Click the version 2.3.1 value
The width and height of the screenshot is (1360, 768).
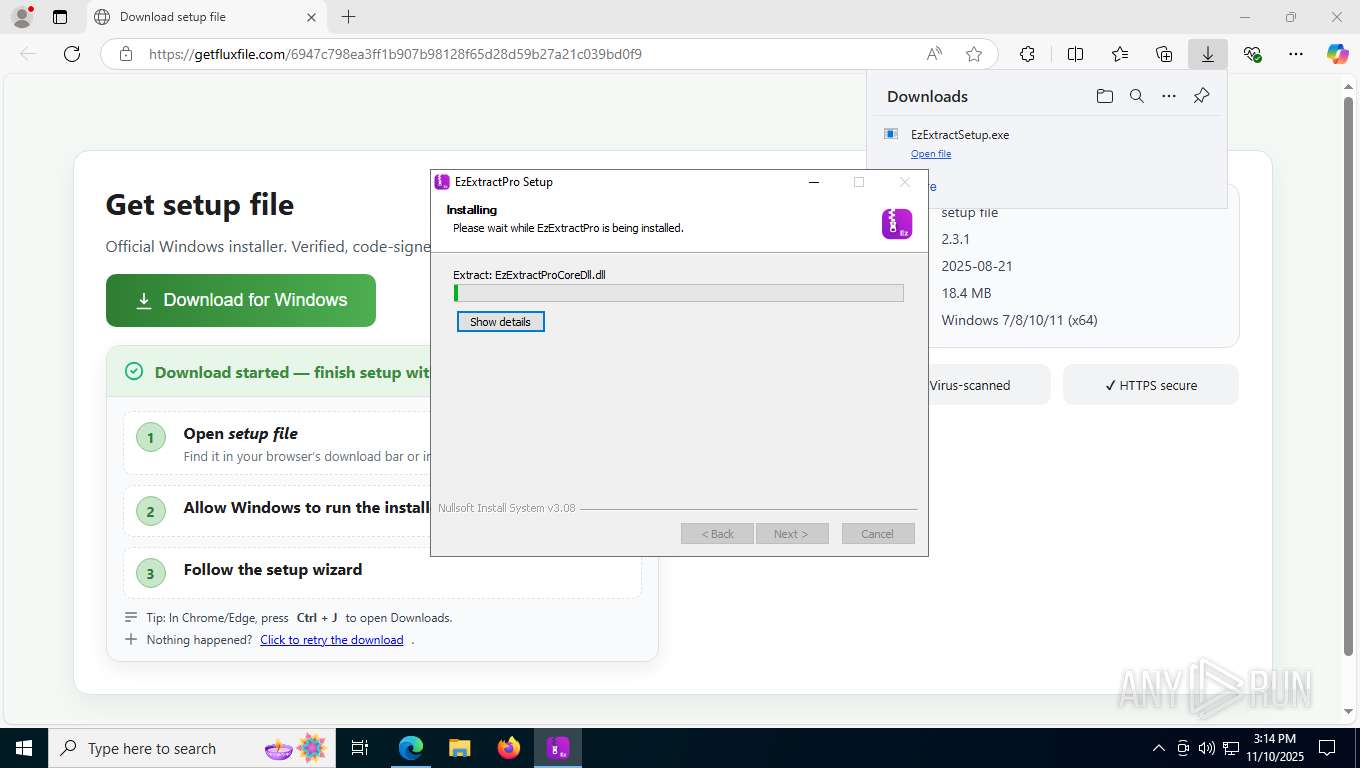[x=956, y=239]
